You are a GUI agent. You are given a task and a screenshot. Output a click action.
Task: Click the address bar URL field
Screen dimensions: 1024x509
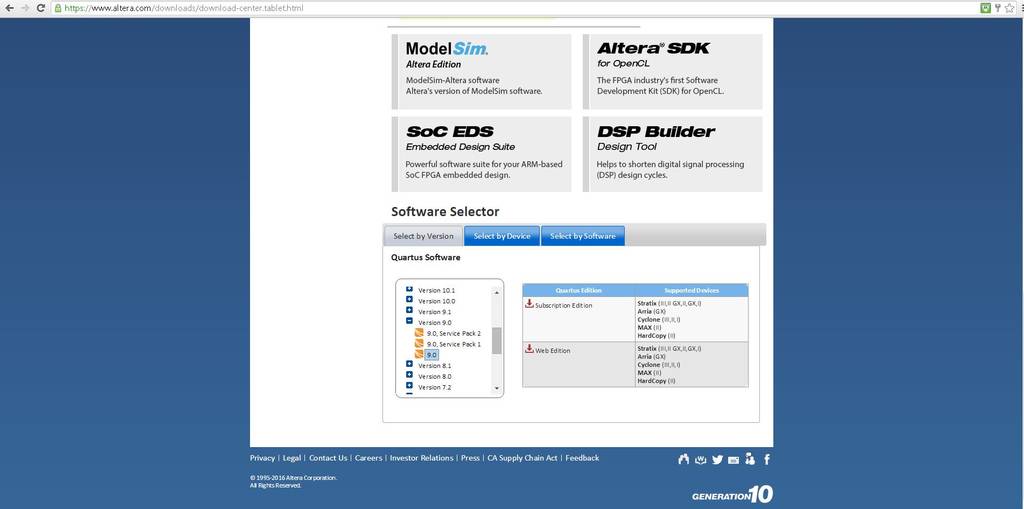coord(516,8)
